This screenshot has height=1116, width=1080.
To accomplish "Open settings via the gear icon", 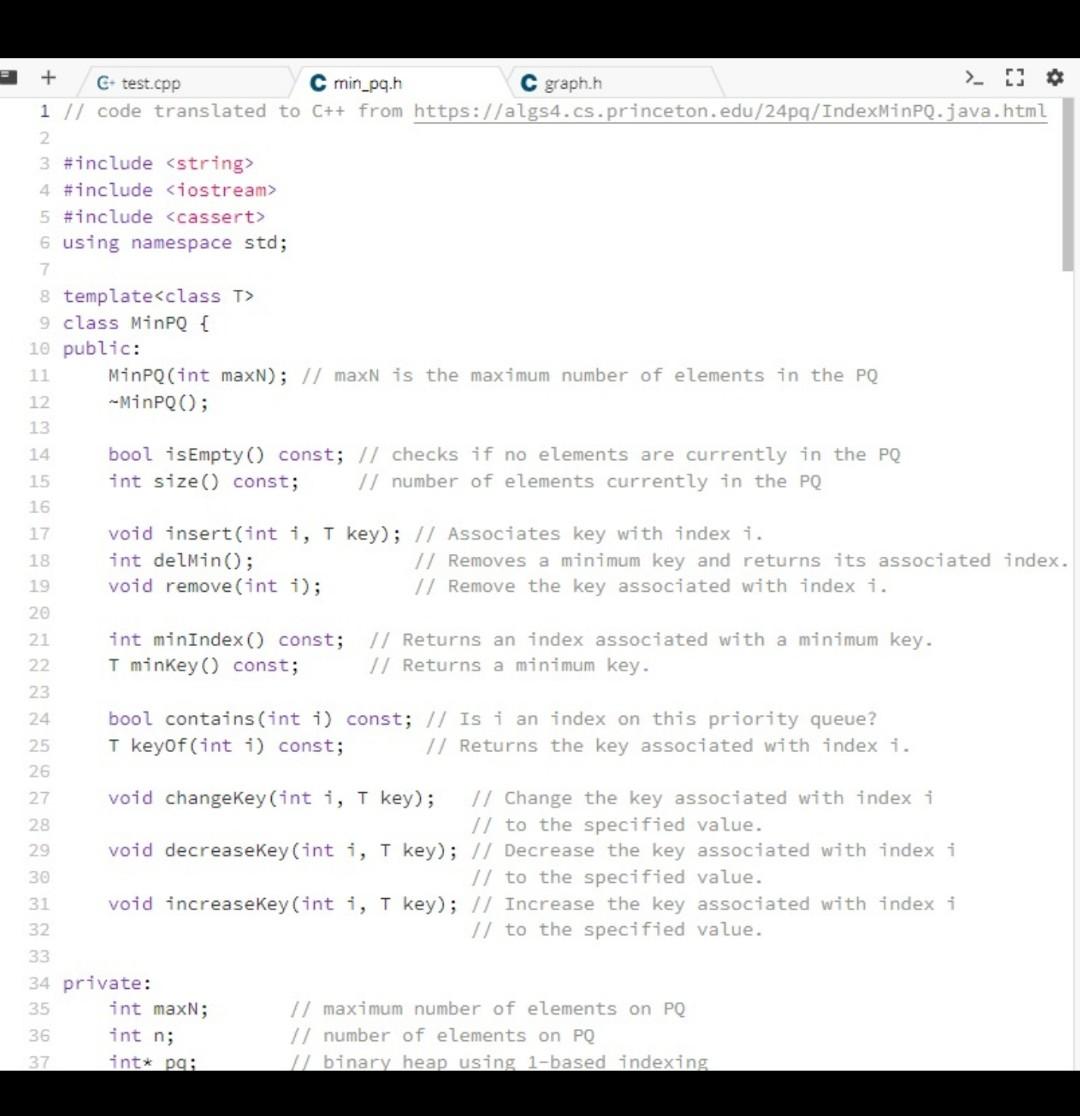I will tap(1055, 76).
